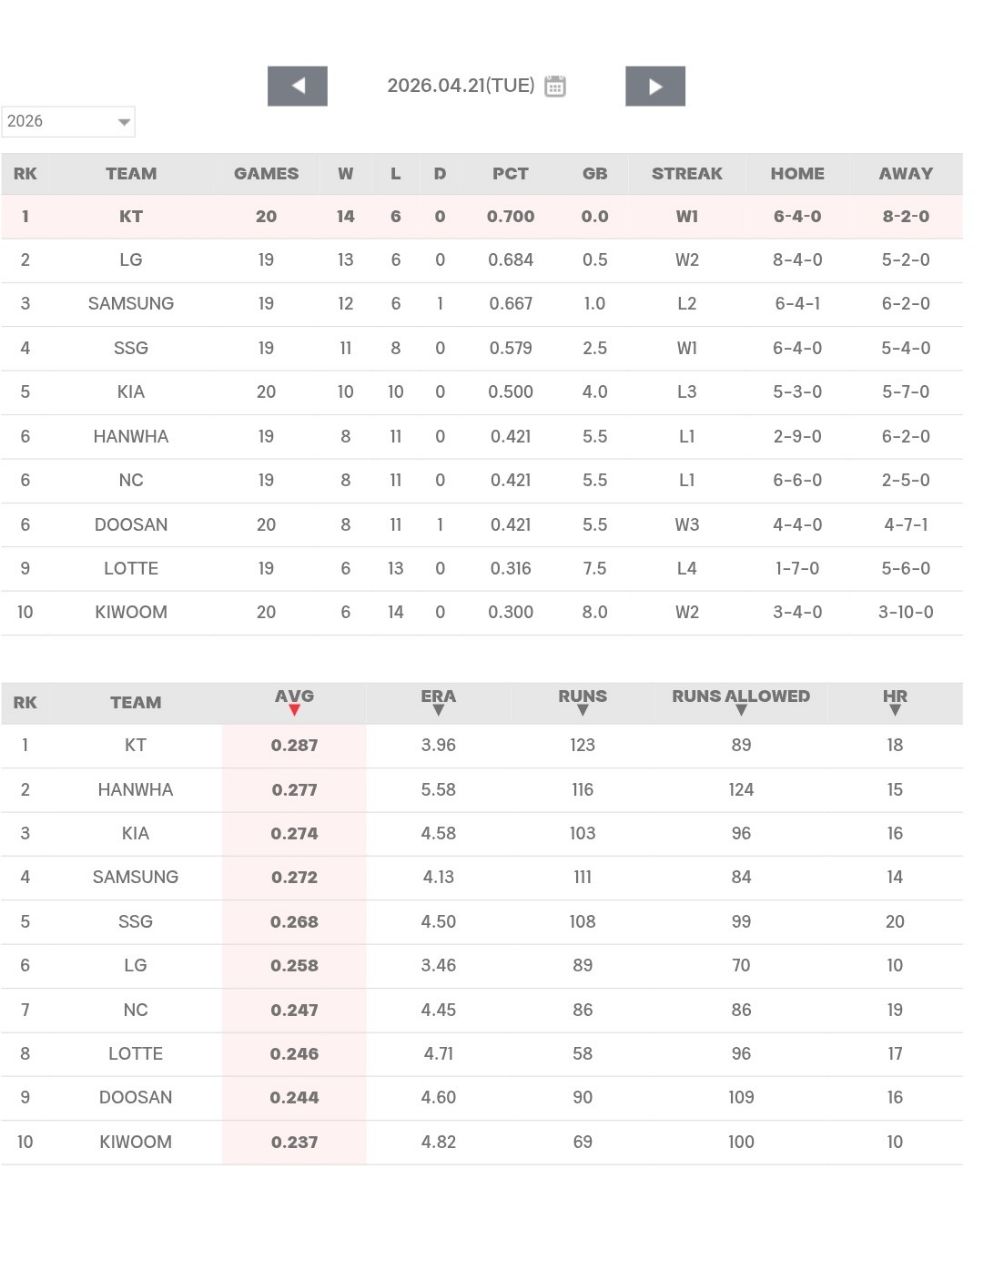Viewport: 983px width, 1280px height.
Task: Sort stats by RUNS ALLOWED arrow
Action: pos(741,710)
